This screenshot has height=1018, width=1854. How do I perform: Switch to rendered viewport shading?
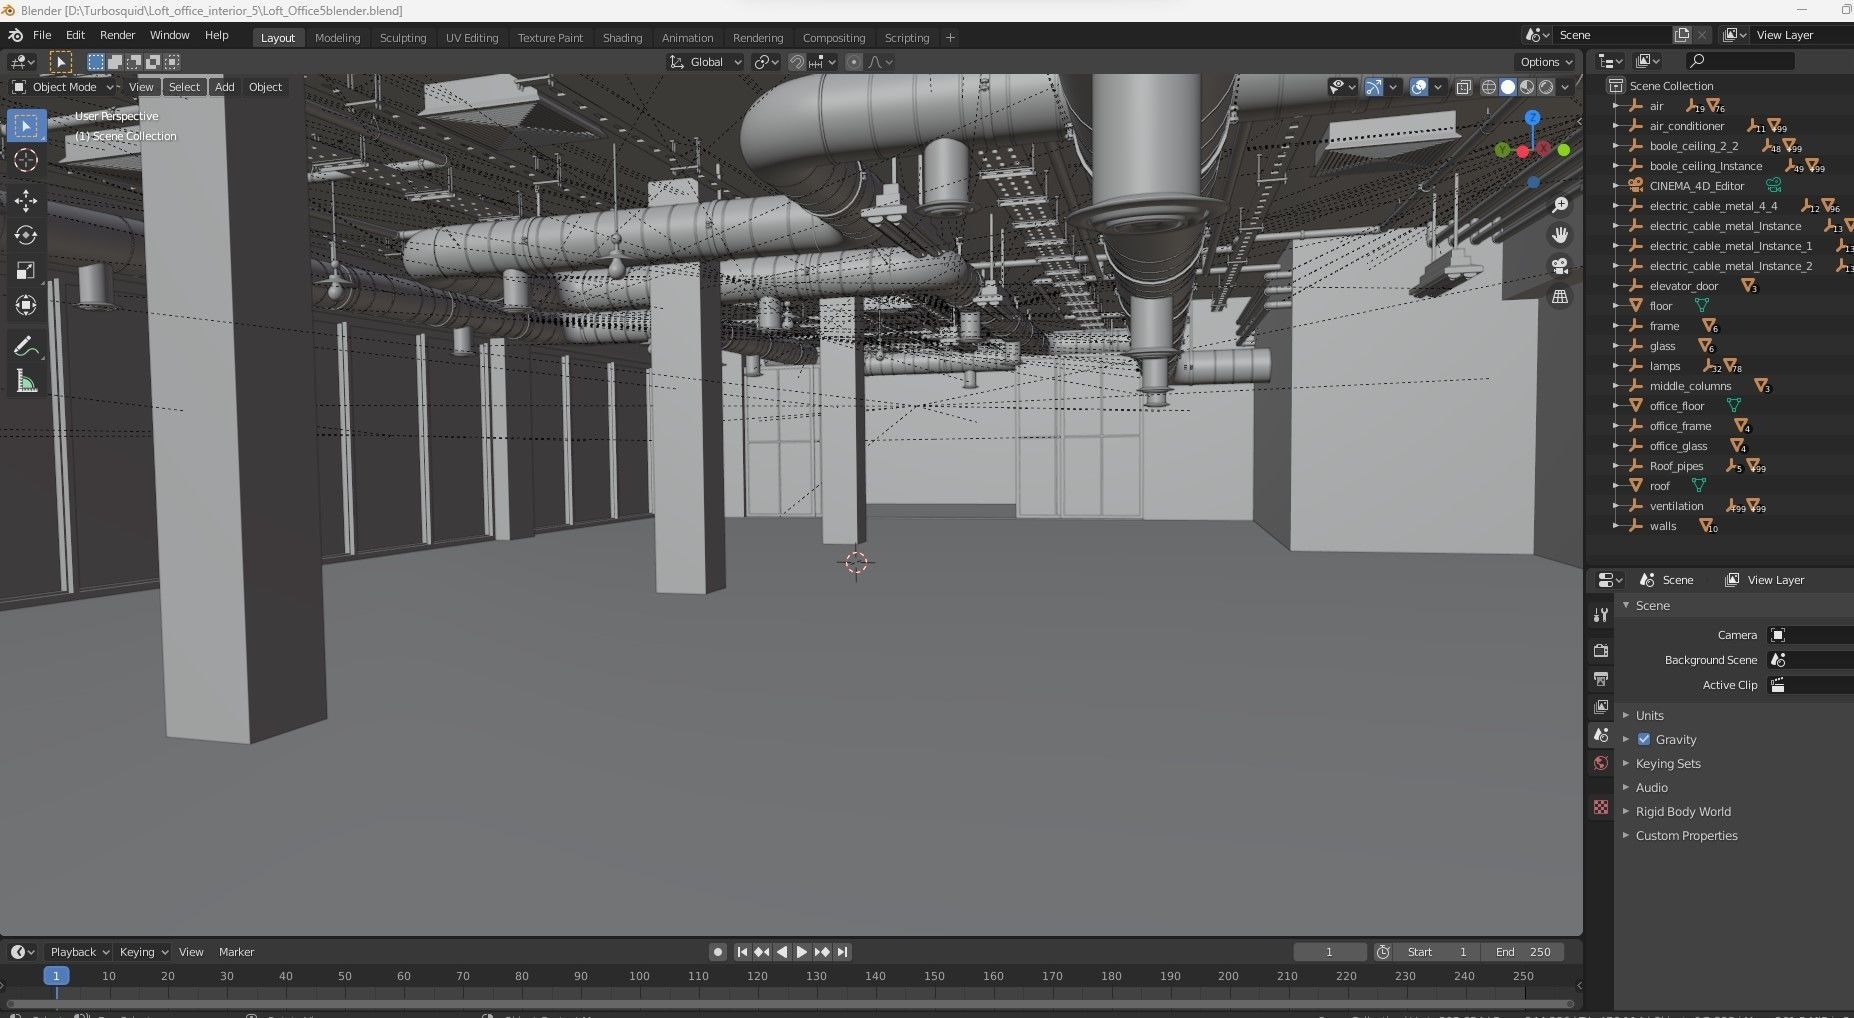(x=1546, y=87)
